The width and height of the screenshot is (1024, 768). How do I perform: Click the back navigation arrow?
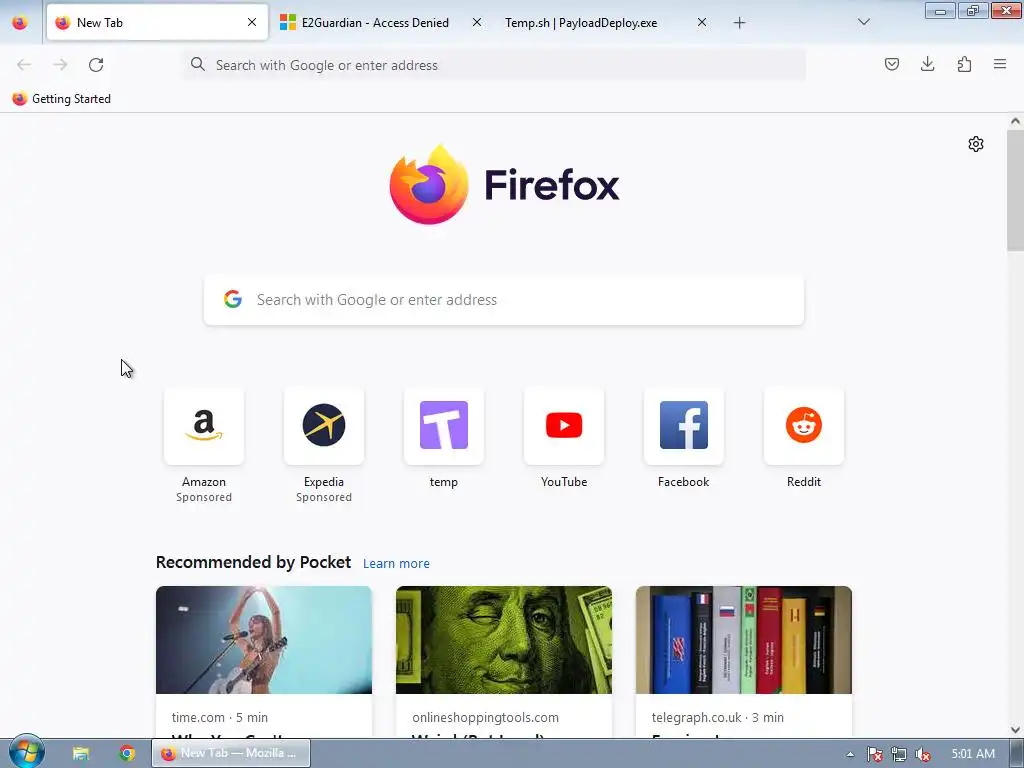click(x=24, y=65)
